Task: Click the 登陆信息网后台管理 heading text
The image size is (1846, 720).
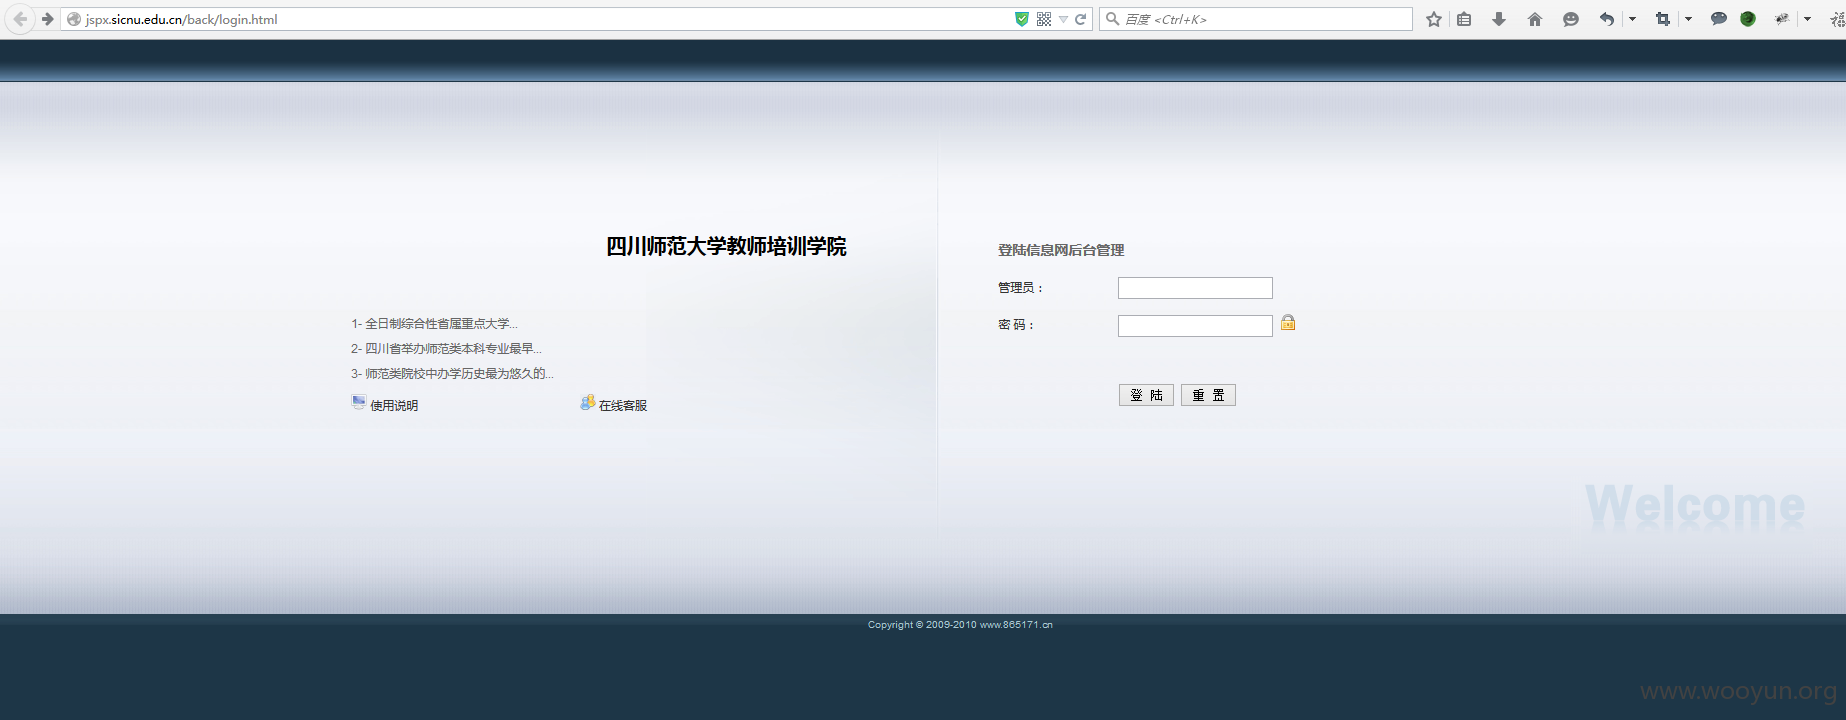Action: pyautogui.click(x=1061, y=250)
